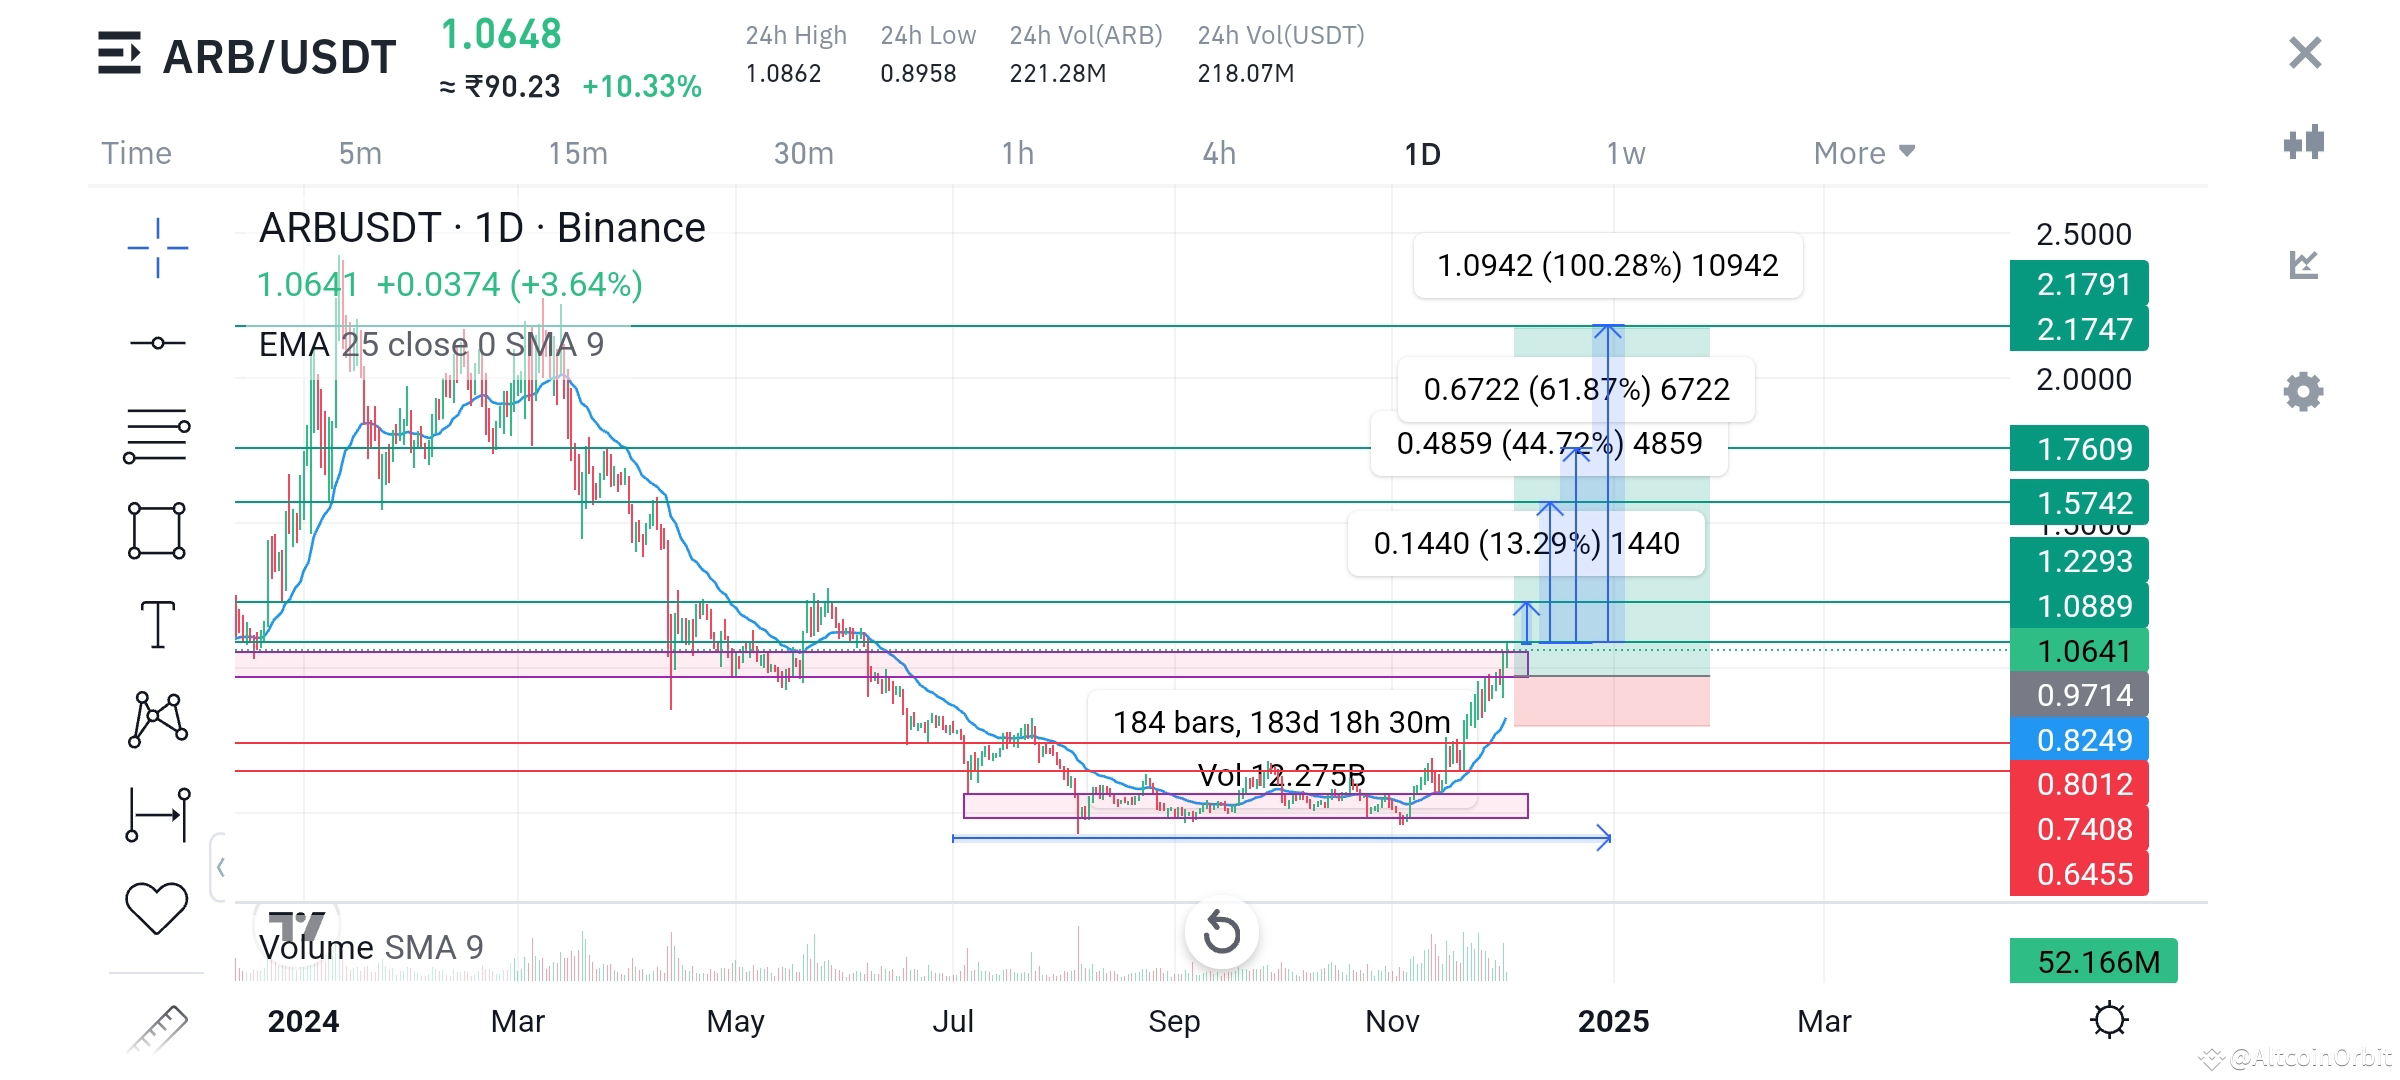Open the Time interval selector

(x=135, y=152)
